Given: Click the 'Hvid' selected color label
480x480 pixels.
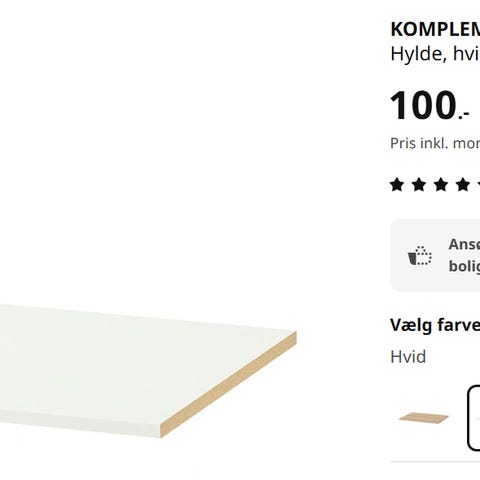Looking at the screenshot, I should [x=408, y=357].
